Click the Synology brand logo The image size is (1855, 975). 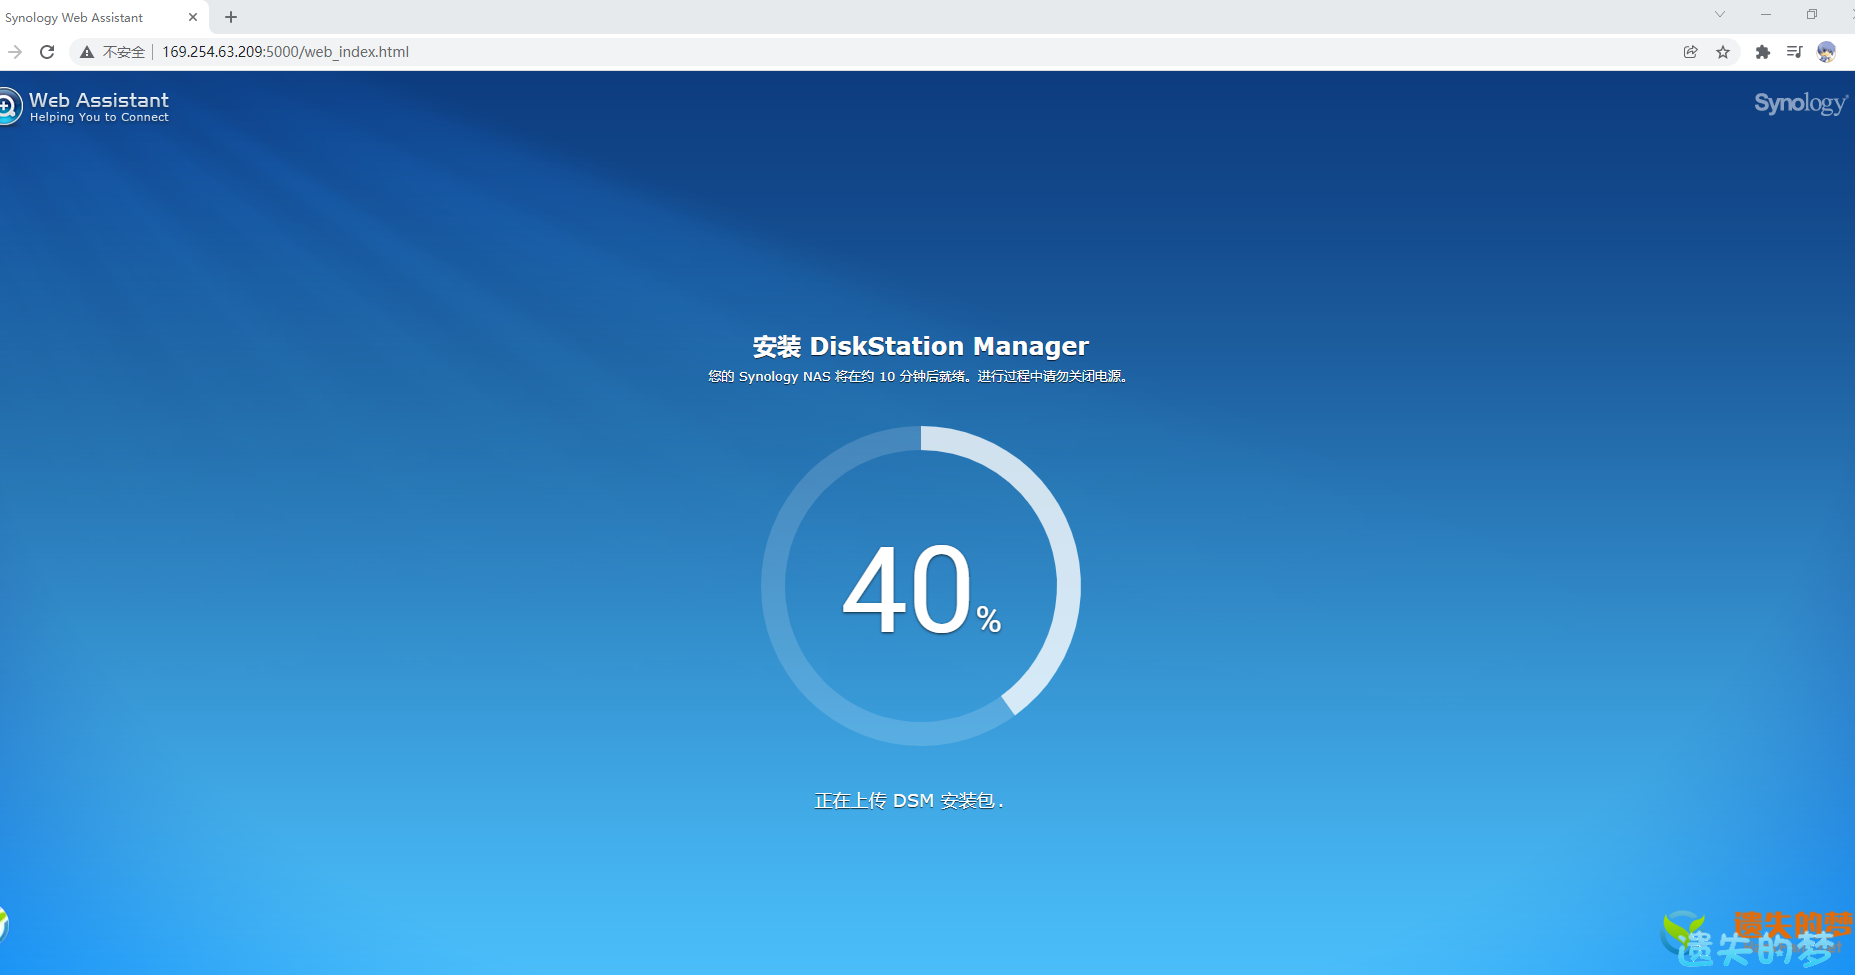[x=1801, y=103]
